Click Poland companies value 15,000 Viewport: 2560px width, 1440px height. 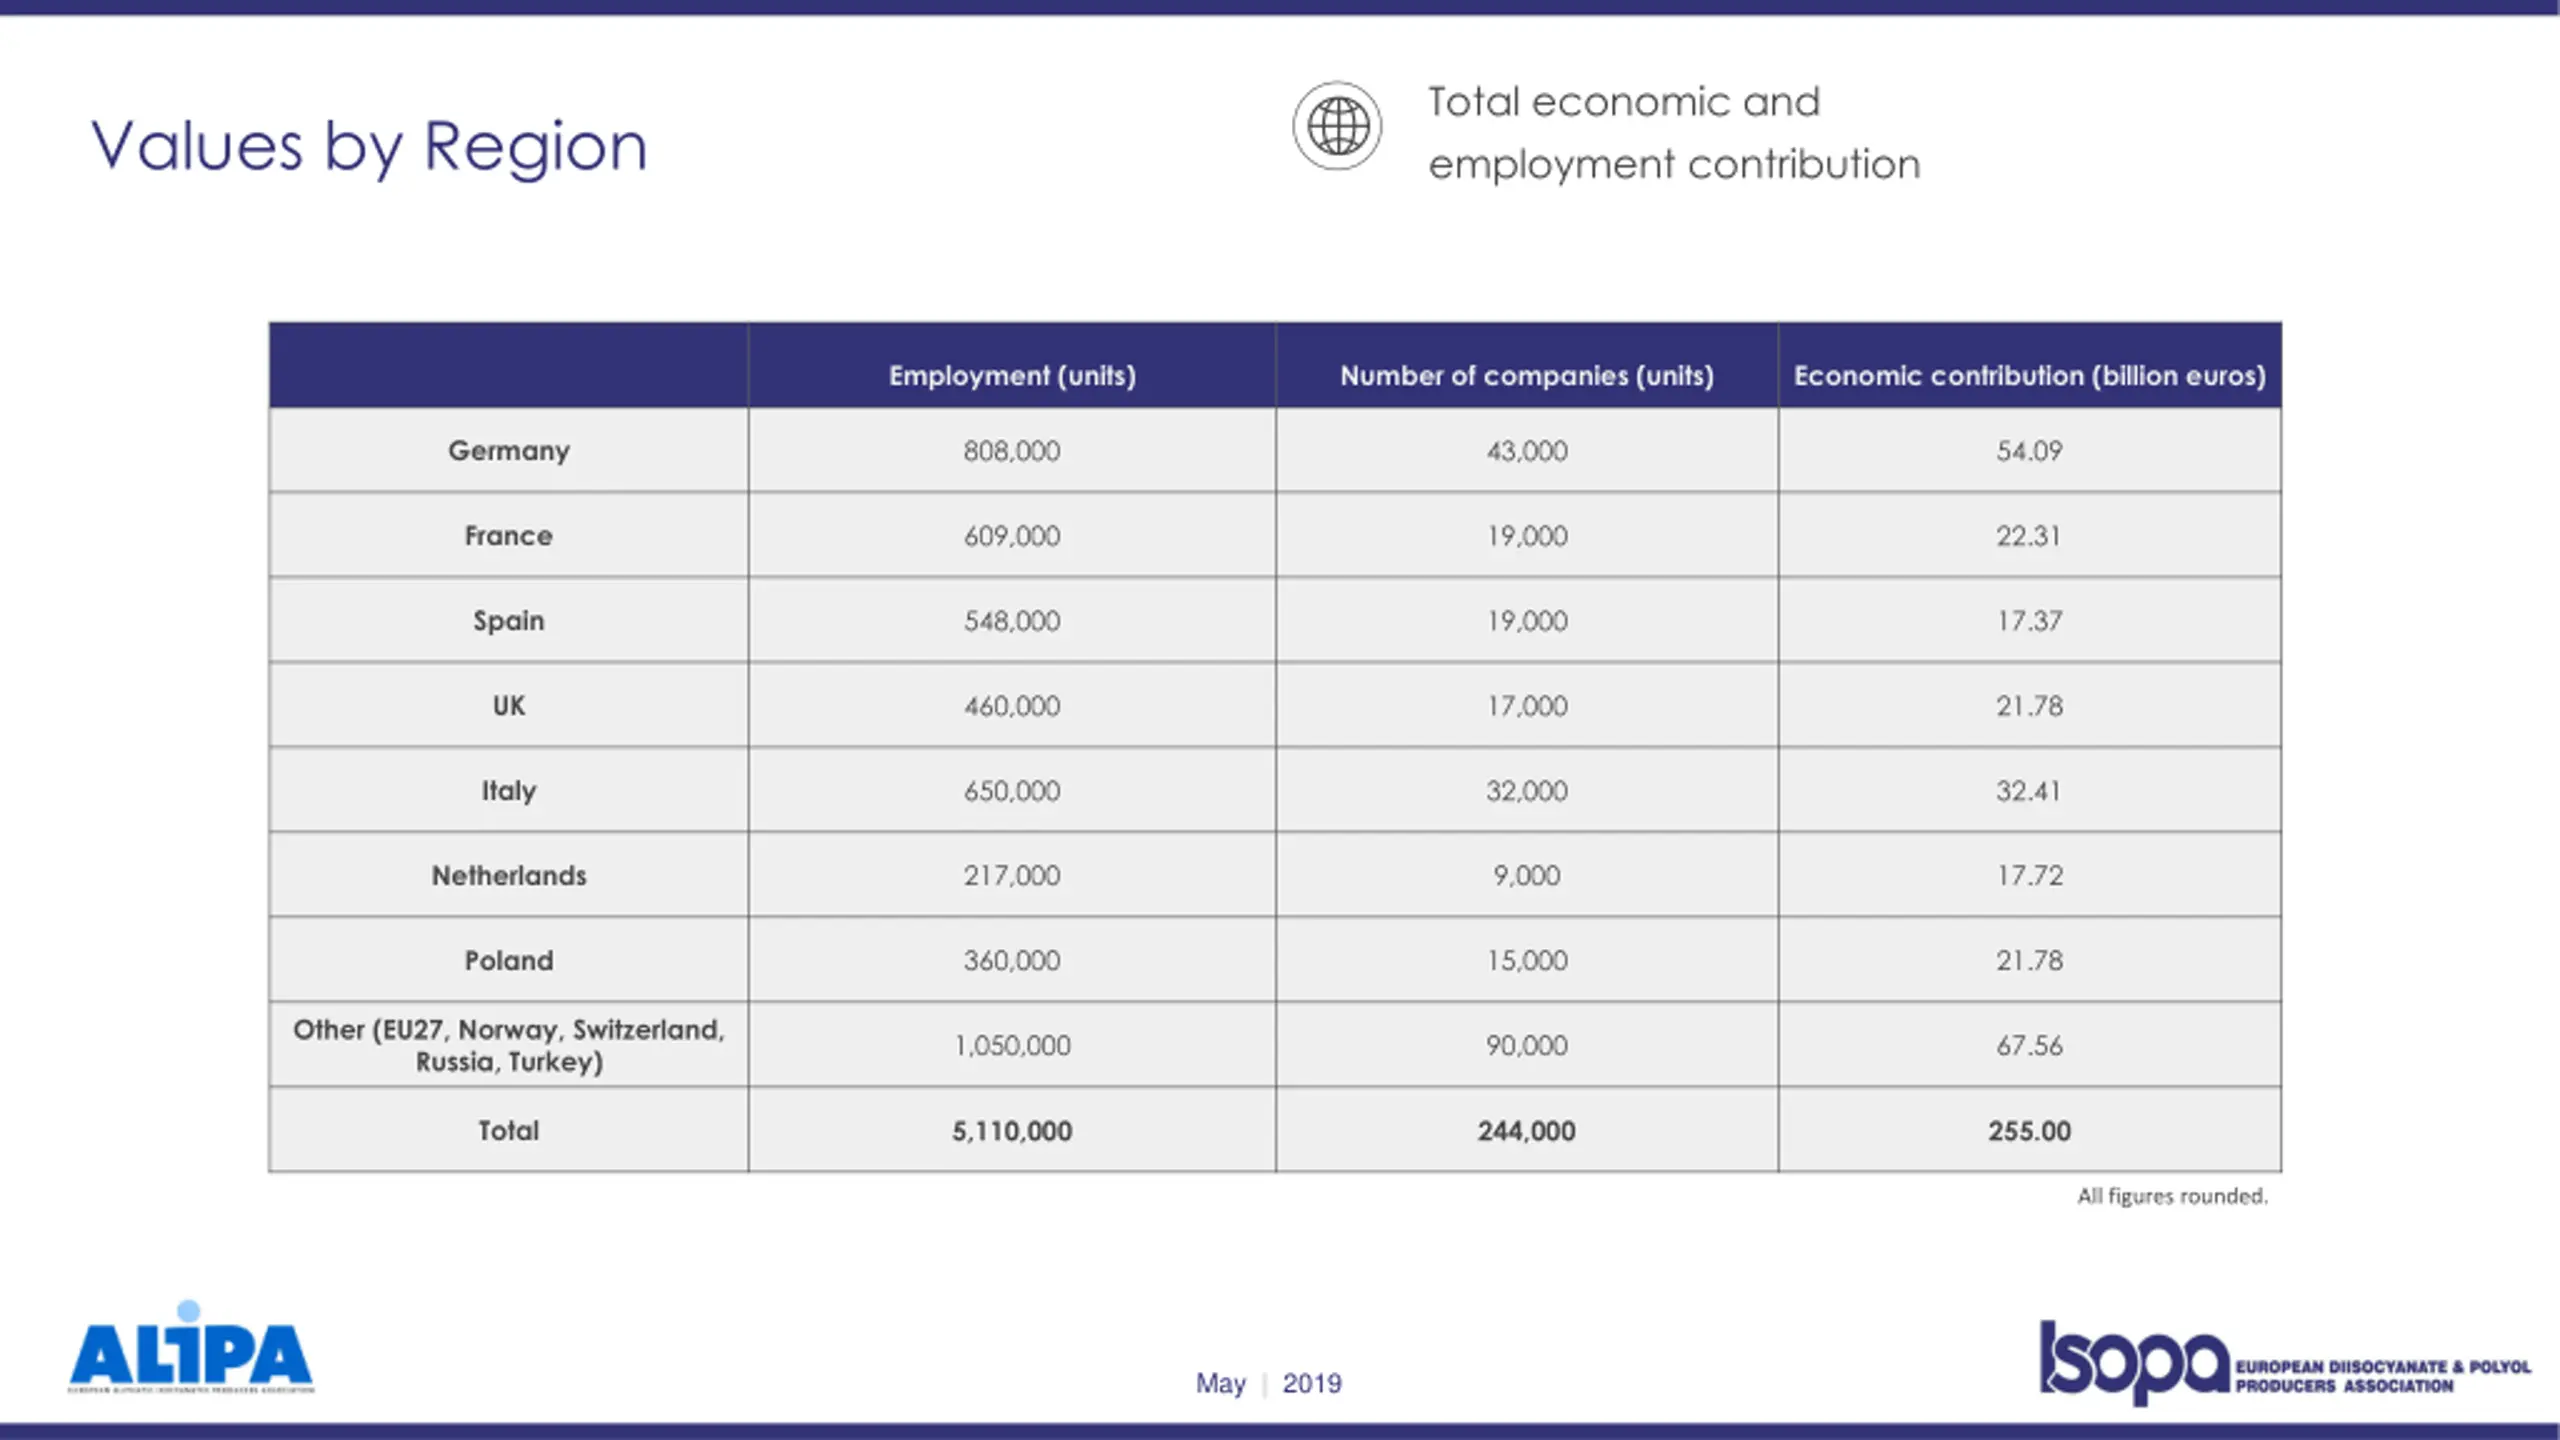click(1527, 961)
